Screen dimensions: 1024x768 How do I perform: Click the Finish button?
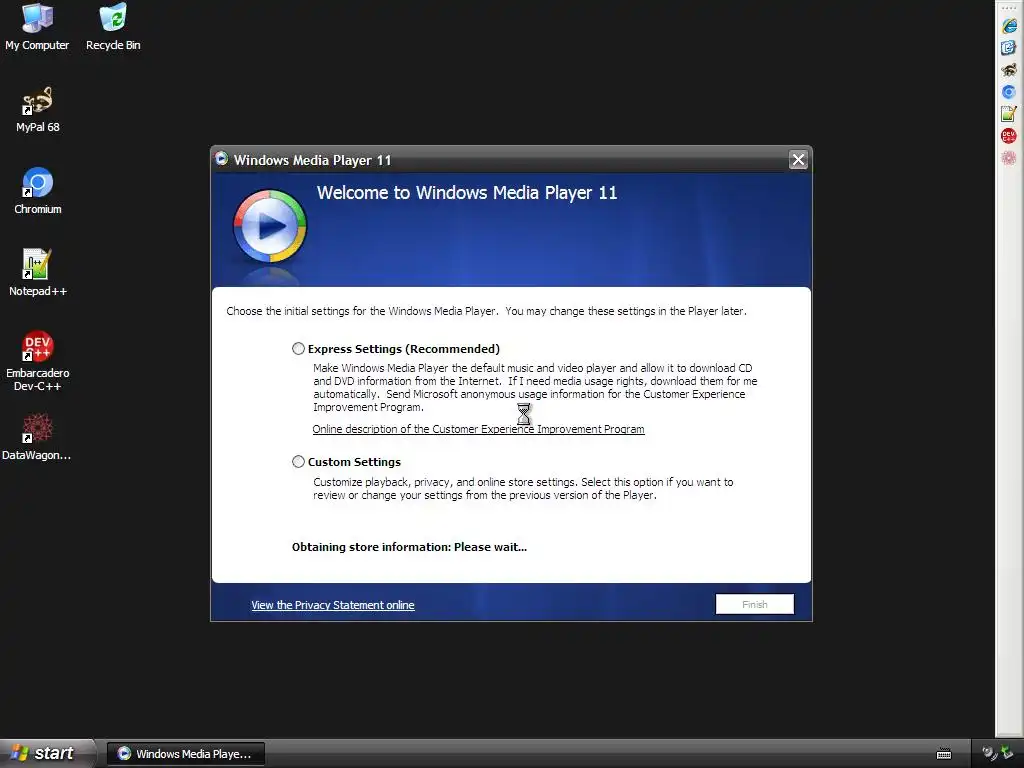coord(754,604)
